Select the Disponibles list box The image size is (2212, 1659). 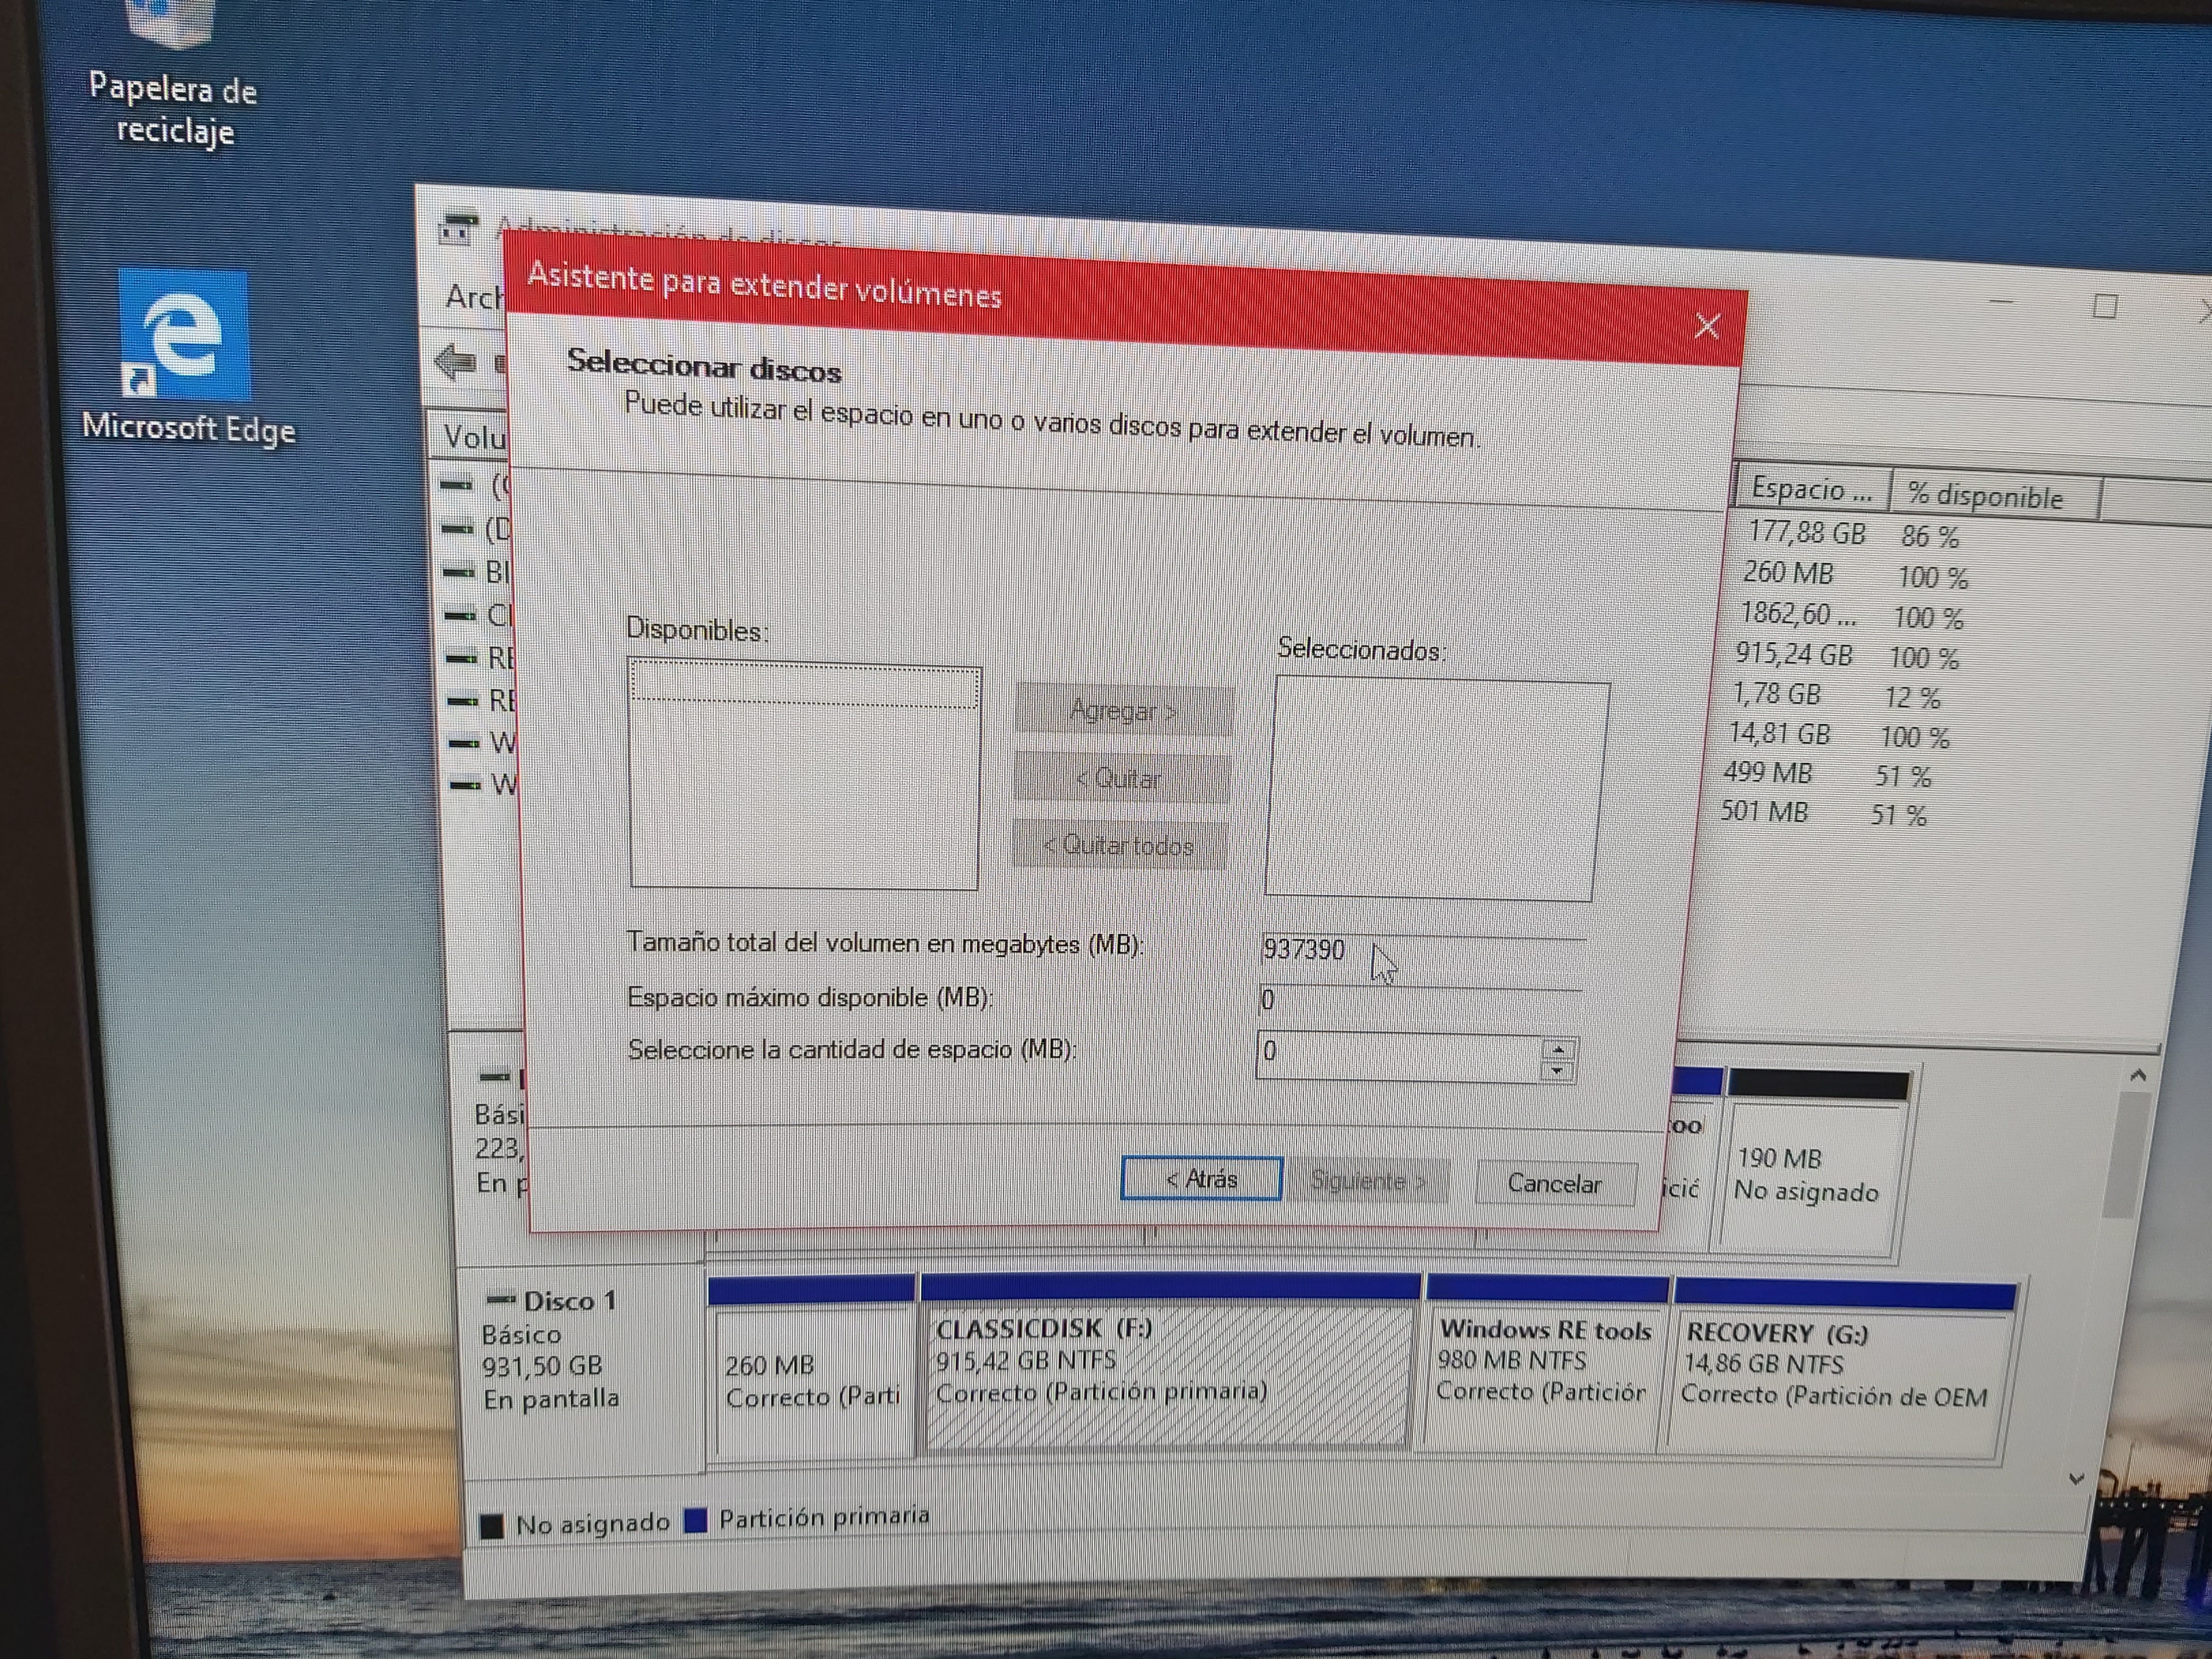click(x=804, y=776)
